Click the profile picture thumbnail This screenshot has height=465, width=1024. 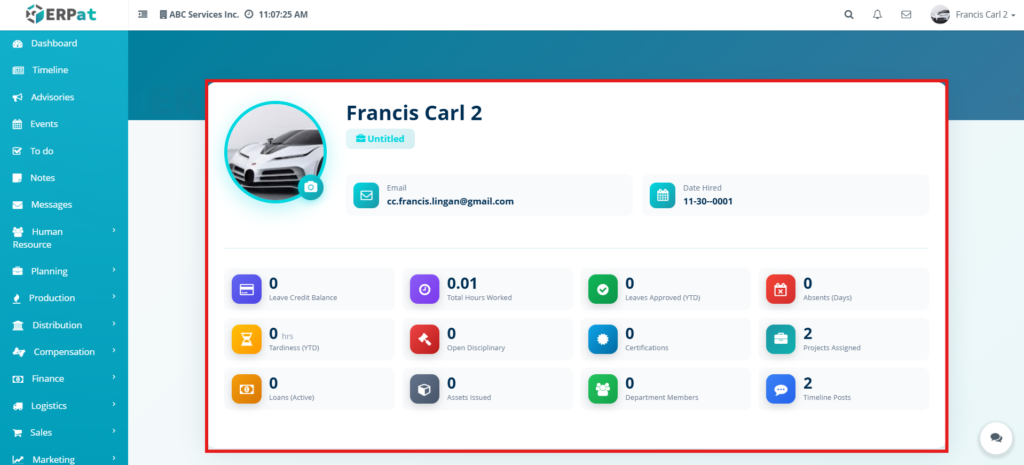pyautogui.click(x=273, y=150)
